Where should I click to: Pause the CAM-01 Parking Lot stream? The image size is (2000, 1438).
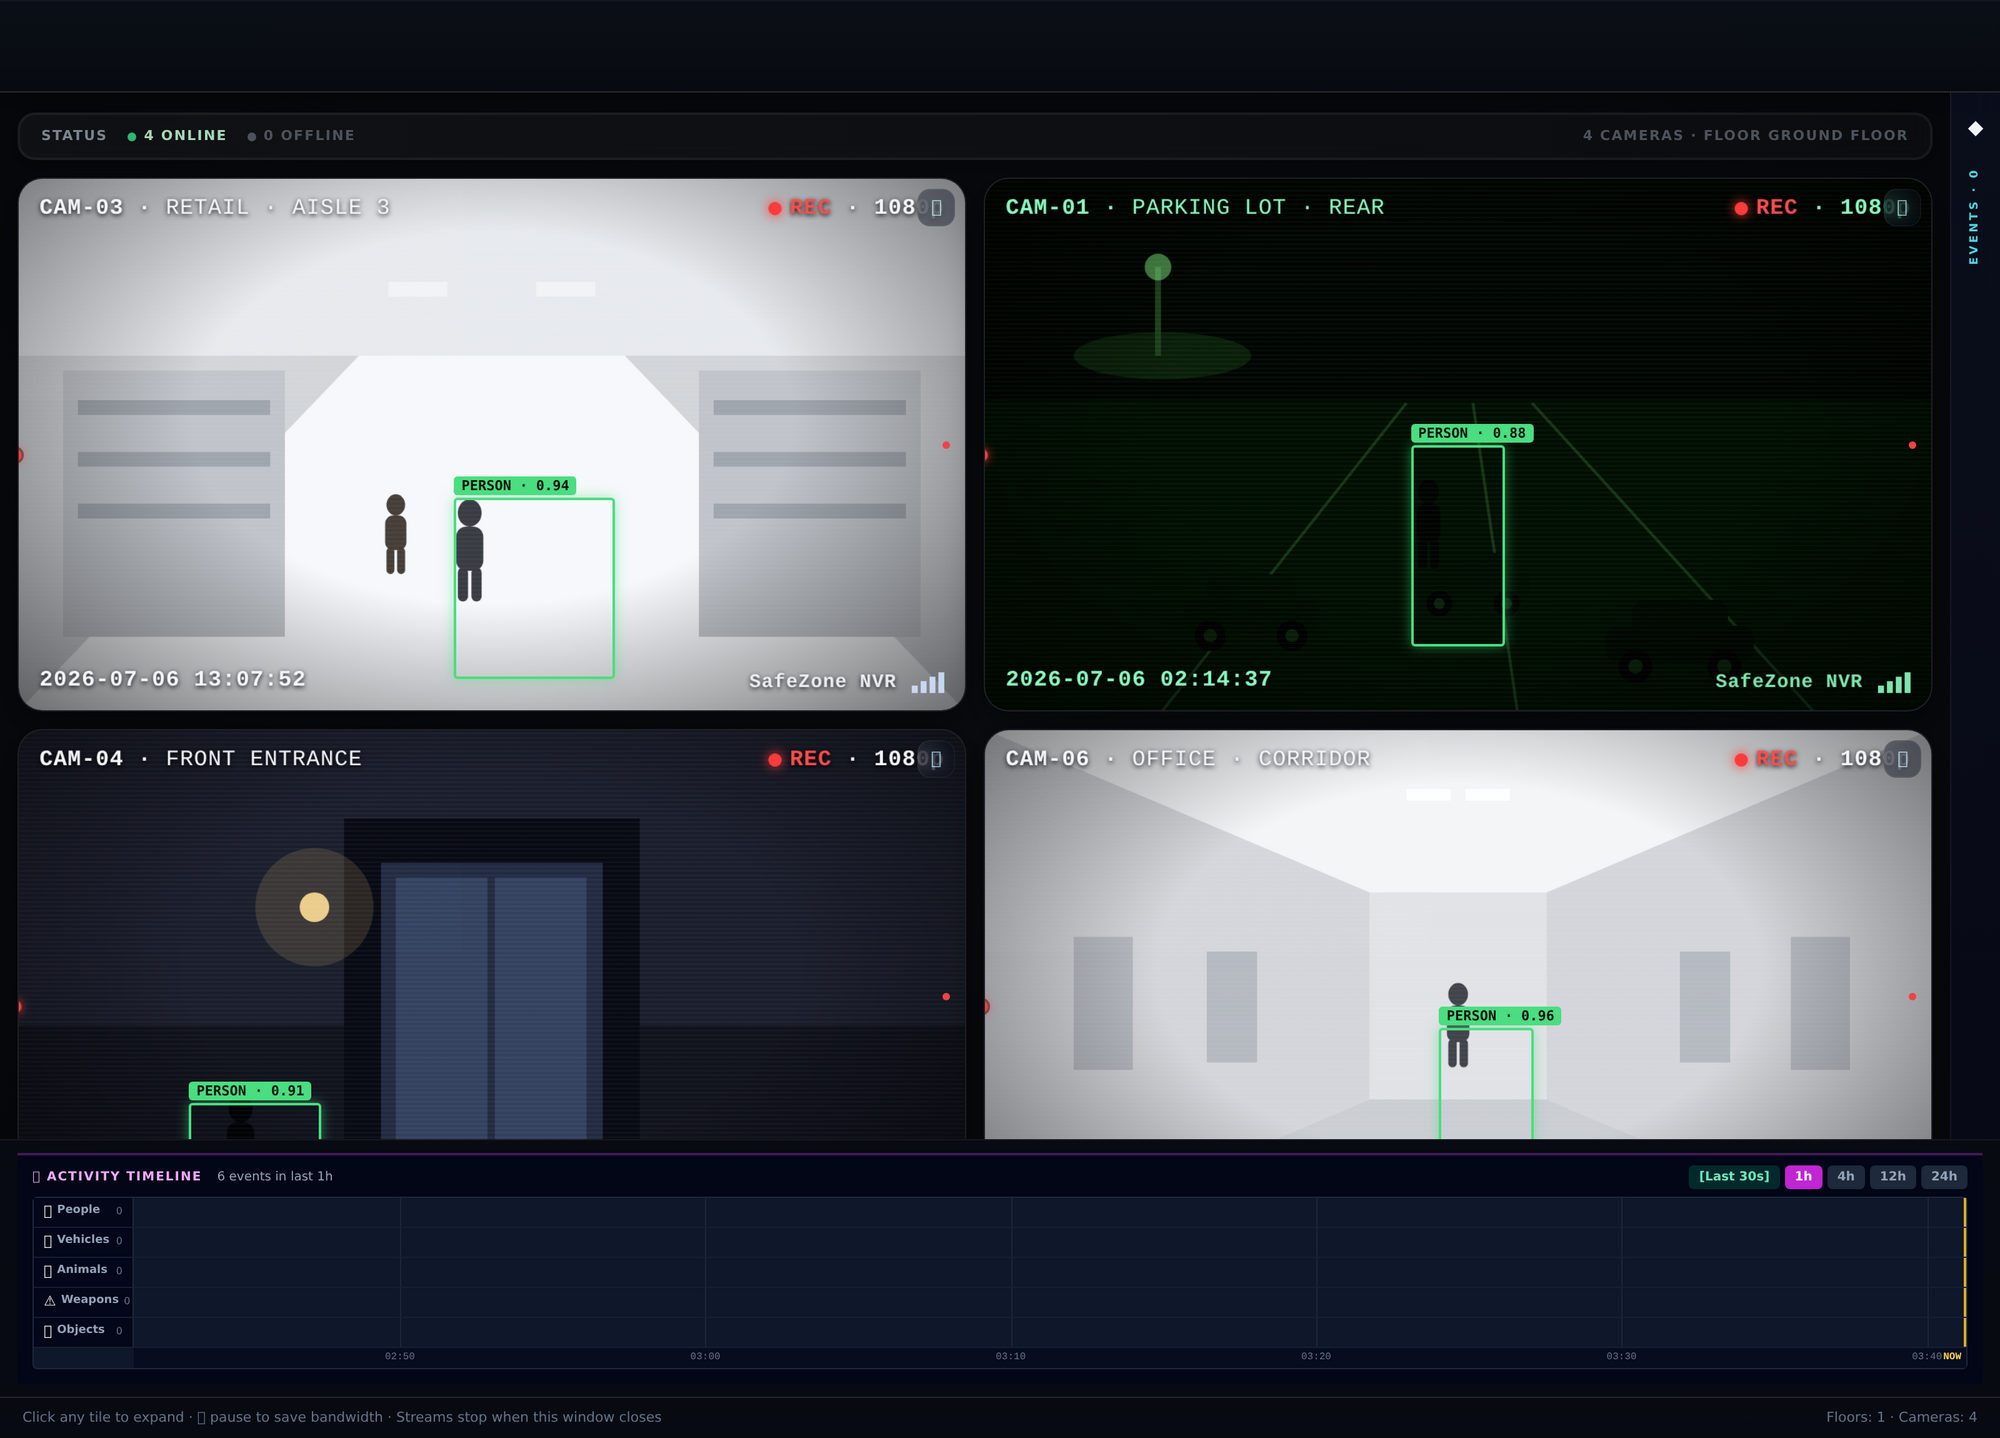[1902, 208]
